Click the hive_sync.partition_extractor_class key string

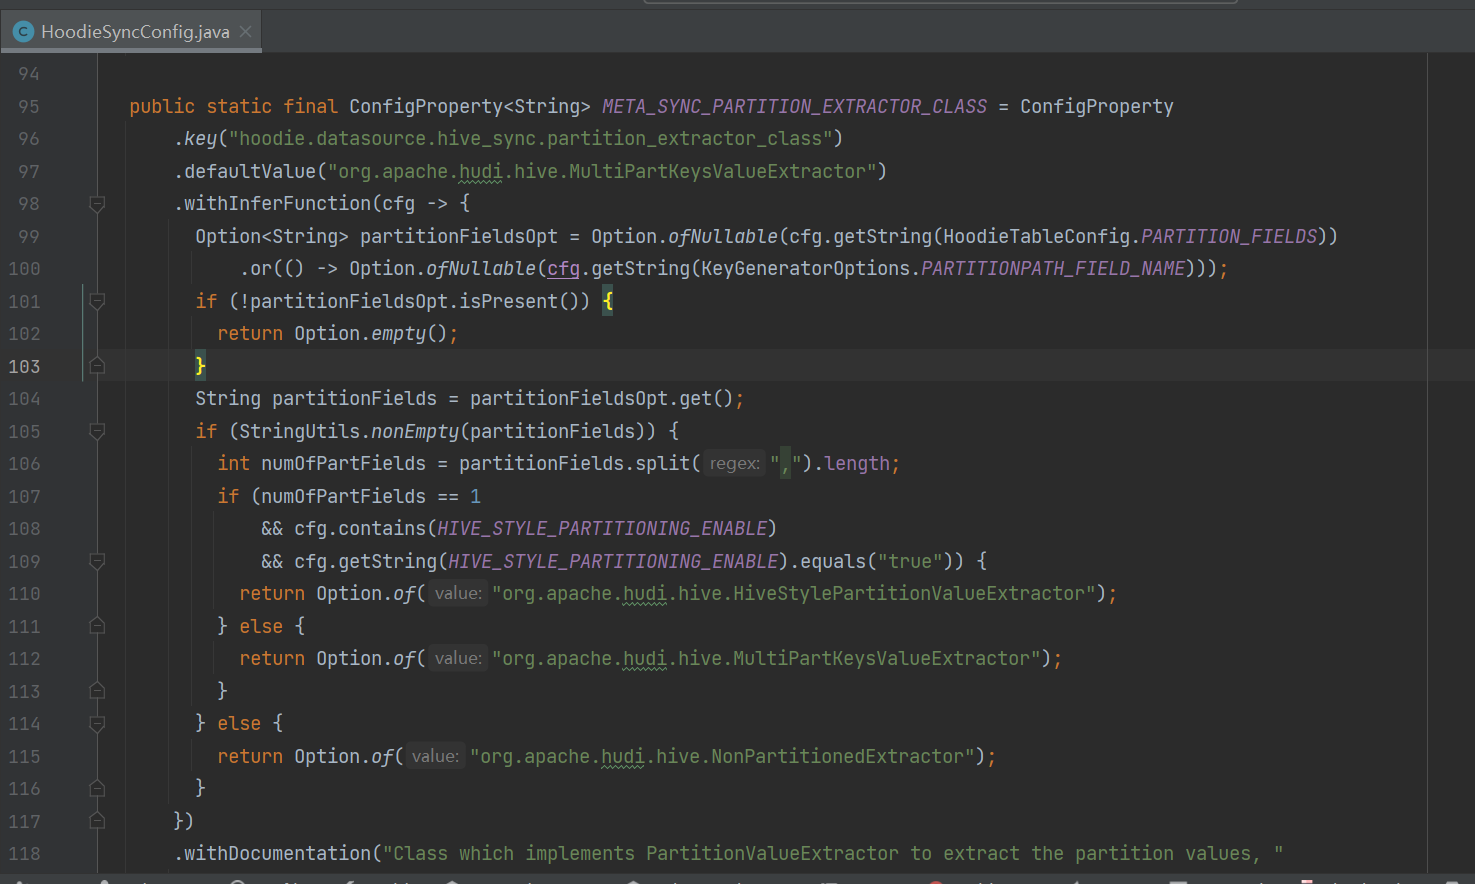531,138
